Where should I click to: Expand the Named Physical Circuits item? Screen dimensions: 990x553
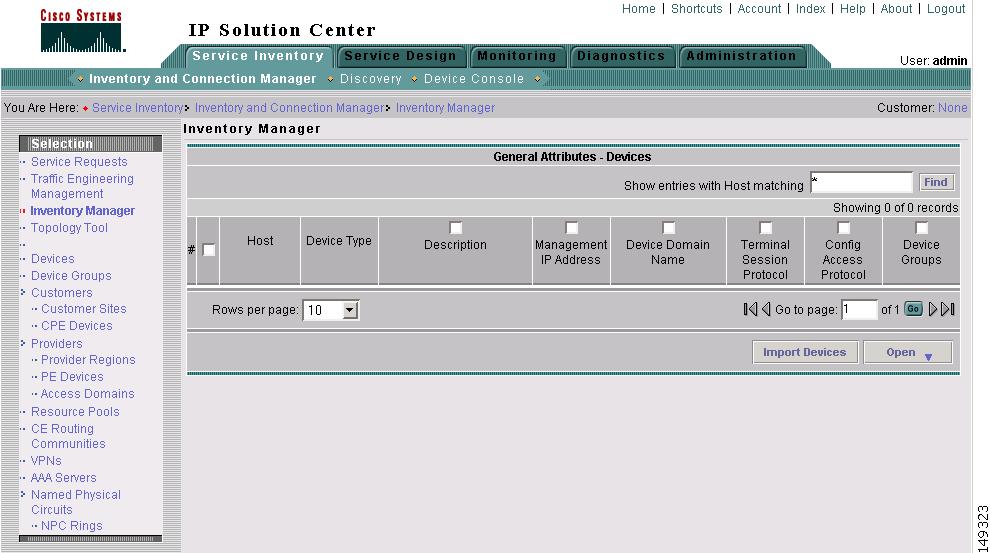click(23, 494)
